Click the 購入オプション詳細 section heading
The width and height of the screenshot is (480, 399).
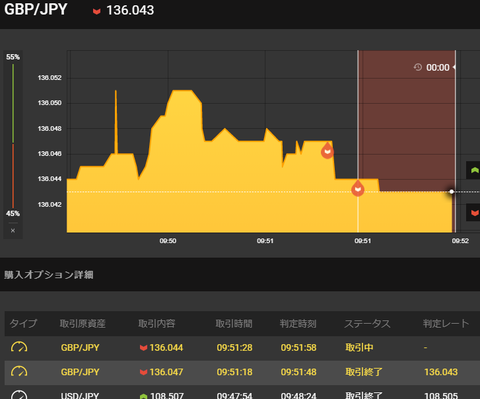pyautogui.click(x=49, y=275)
